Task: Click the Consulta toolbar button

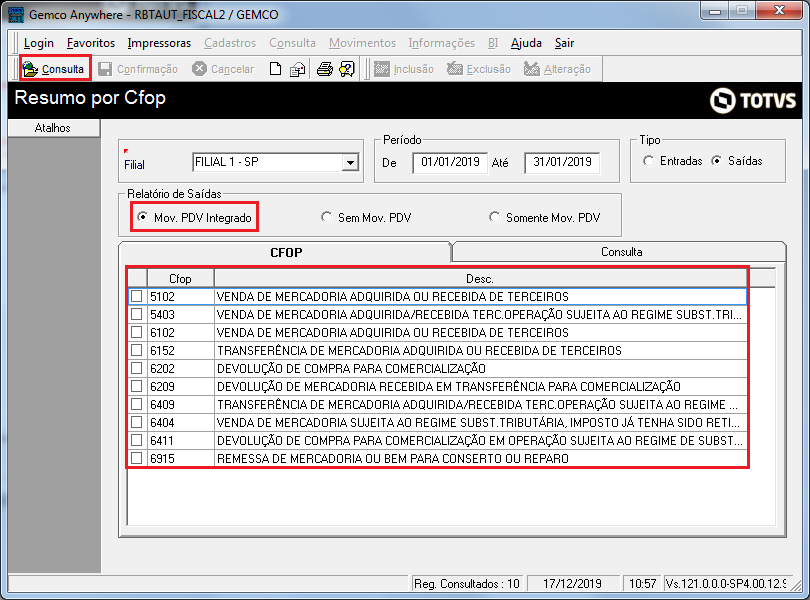Action: (x=55, y=69)
